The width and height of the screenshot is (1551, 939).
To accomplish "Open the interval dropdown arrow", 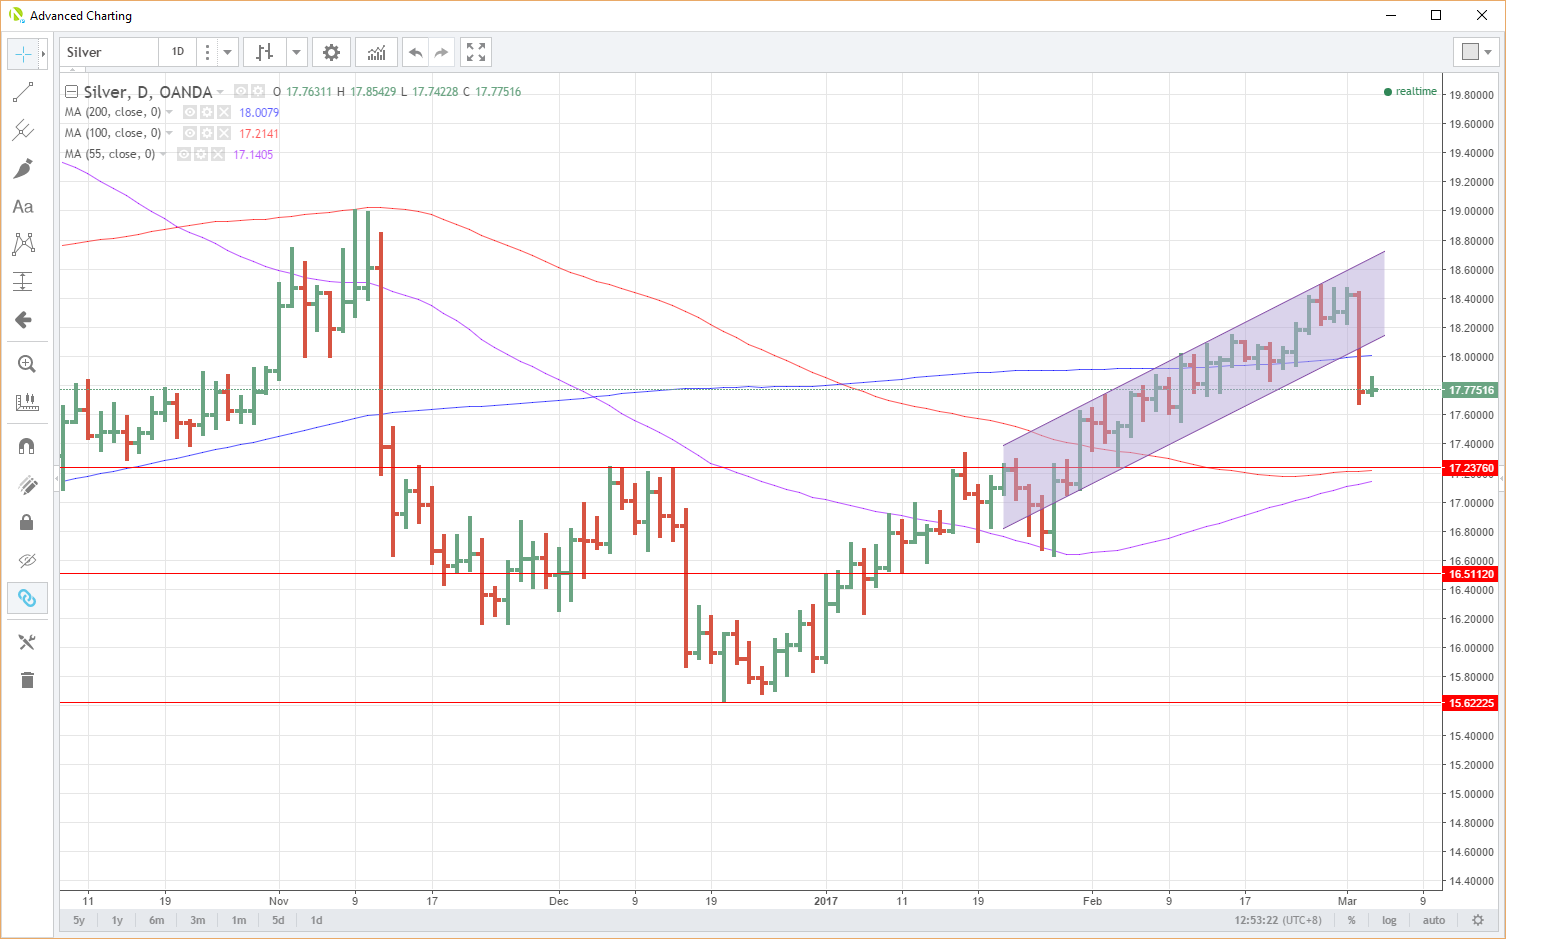I will (227, 52).
